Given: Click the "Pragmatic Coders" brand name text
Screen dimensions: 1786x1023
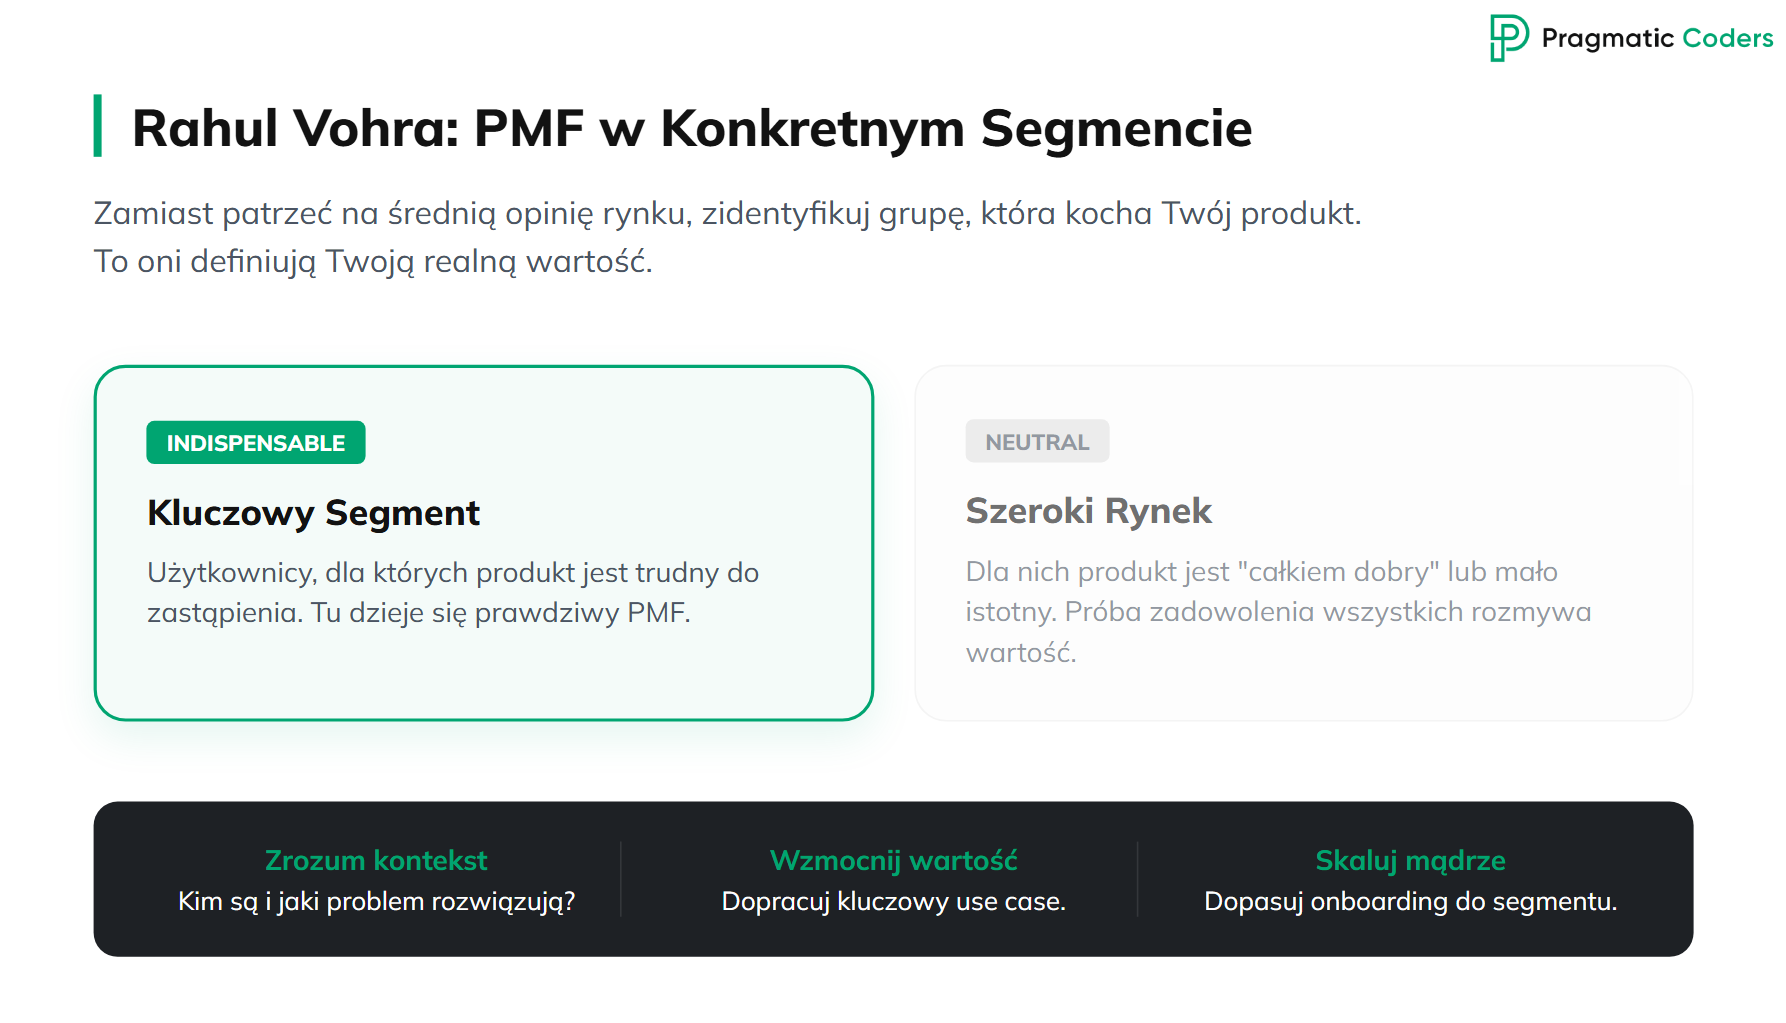Looking at the screenshot, I should [x=1656, y=38].
